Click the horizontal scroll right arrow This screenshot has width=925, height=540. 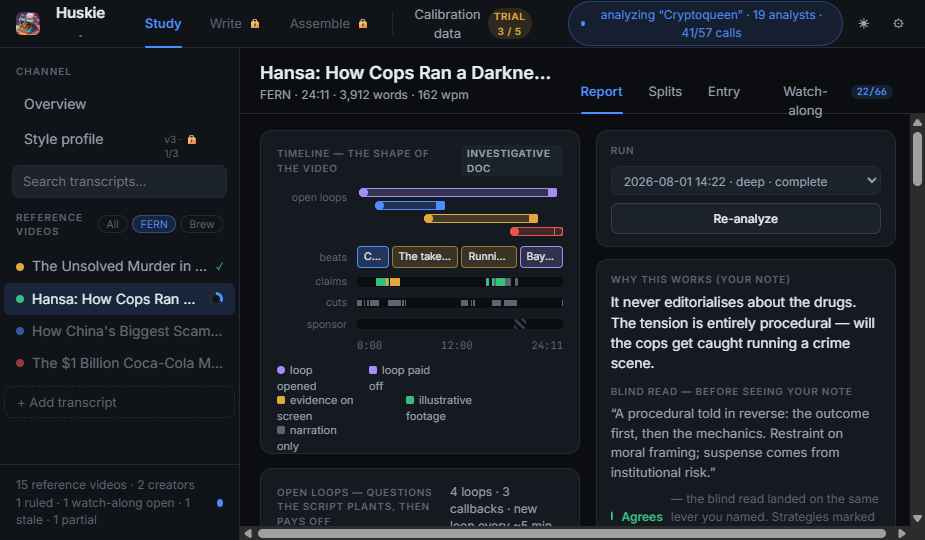(x=901, y=534)
